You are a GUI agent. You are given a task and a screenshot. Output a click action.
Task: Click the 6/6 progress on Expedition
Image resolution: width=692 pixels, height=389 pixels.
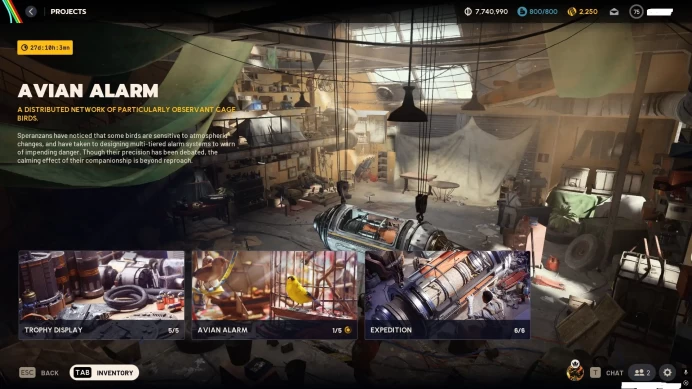519,330
